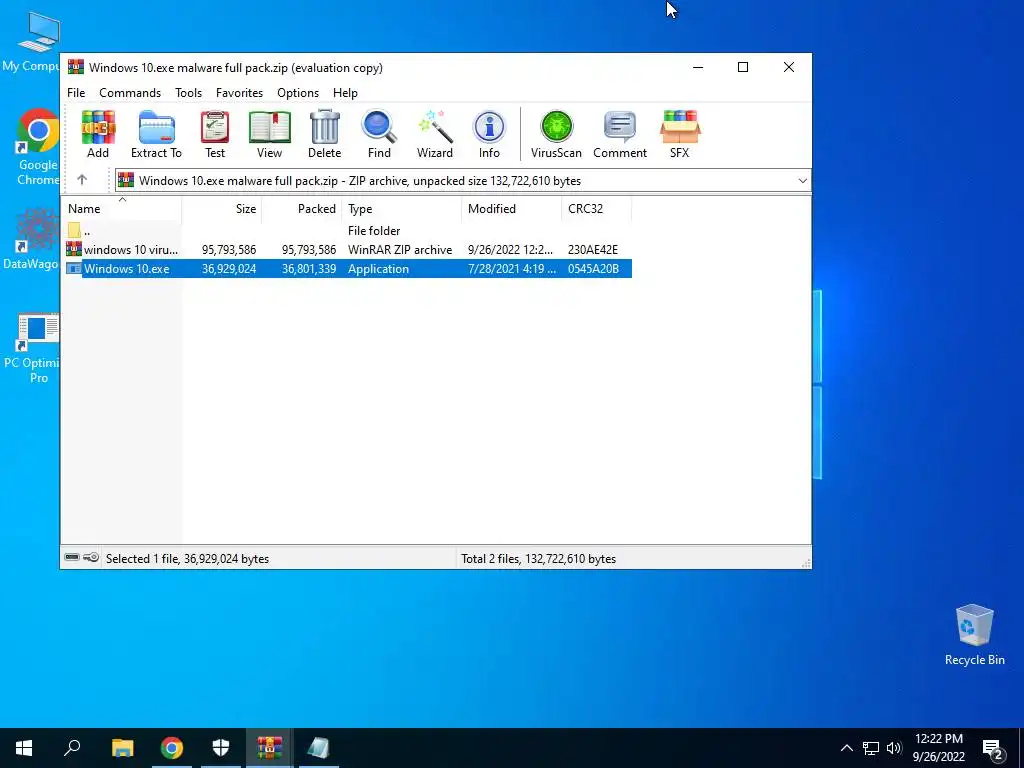Sort by Name column header
The width and height of the screenshot is (1024, 768).
[x=121, y=208]
